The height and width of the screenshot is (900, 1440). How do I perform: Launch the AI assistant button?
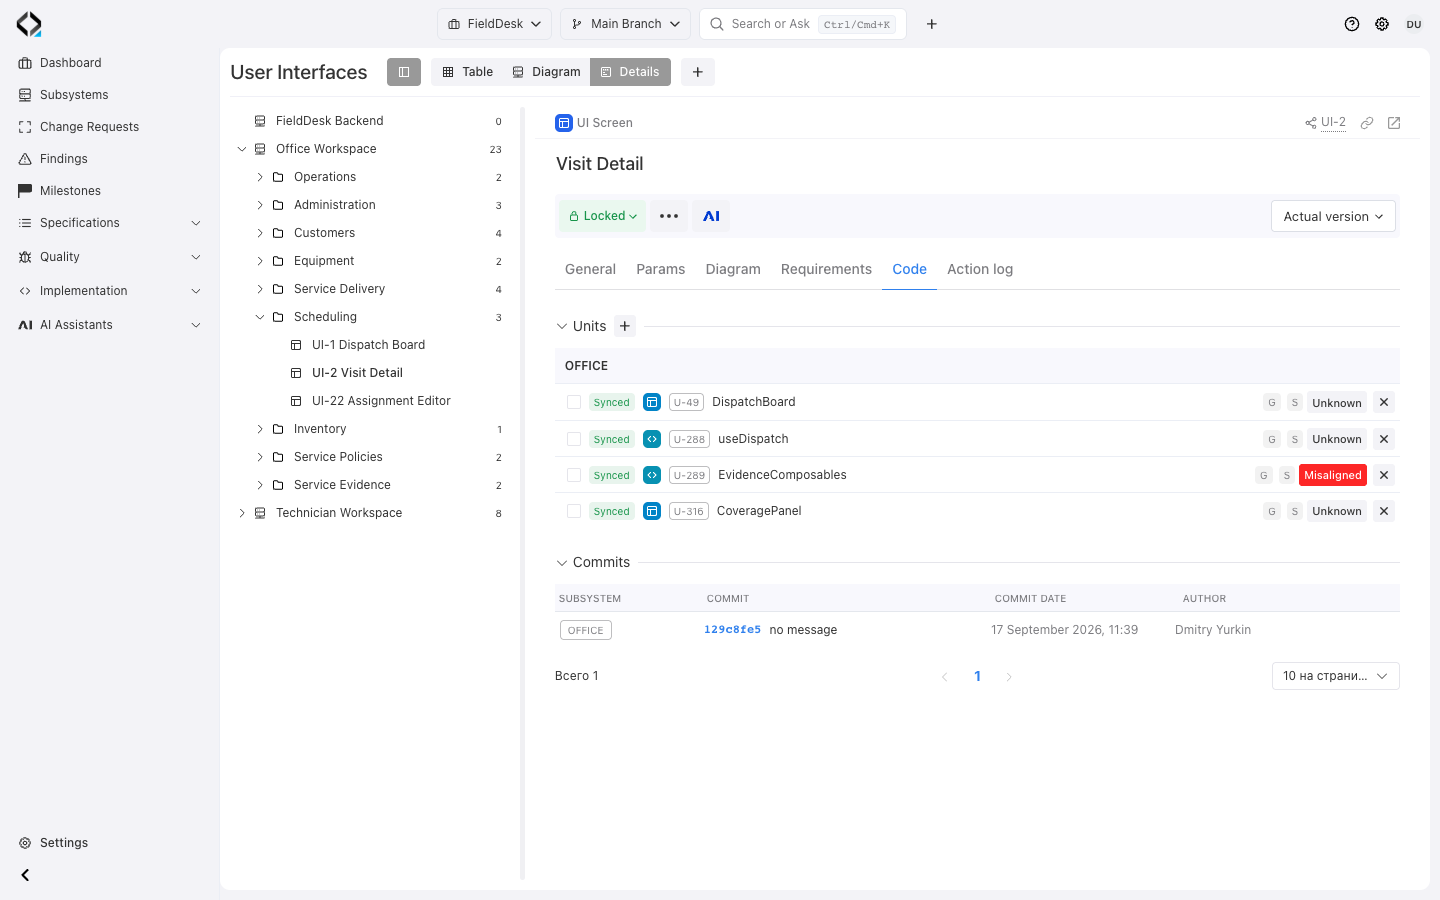(x=711, y=216)
